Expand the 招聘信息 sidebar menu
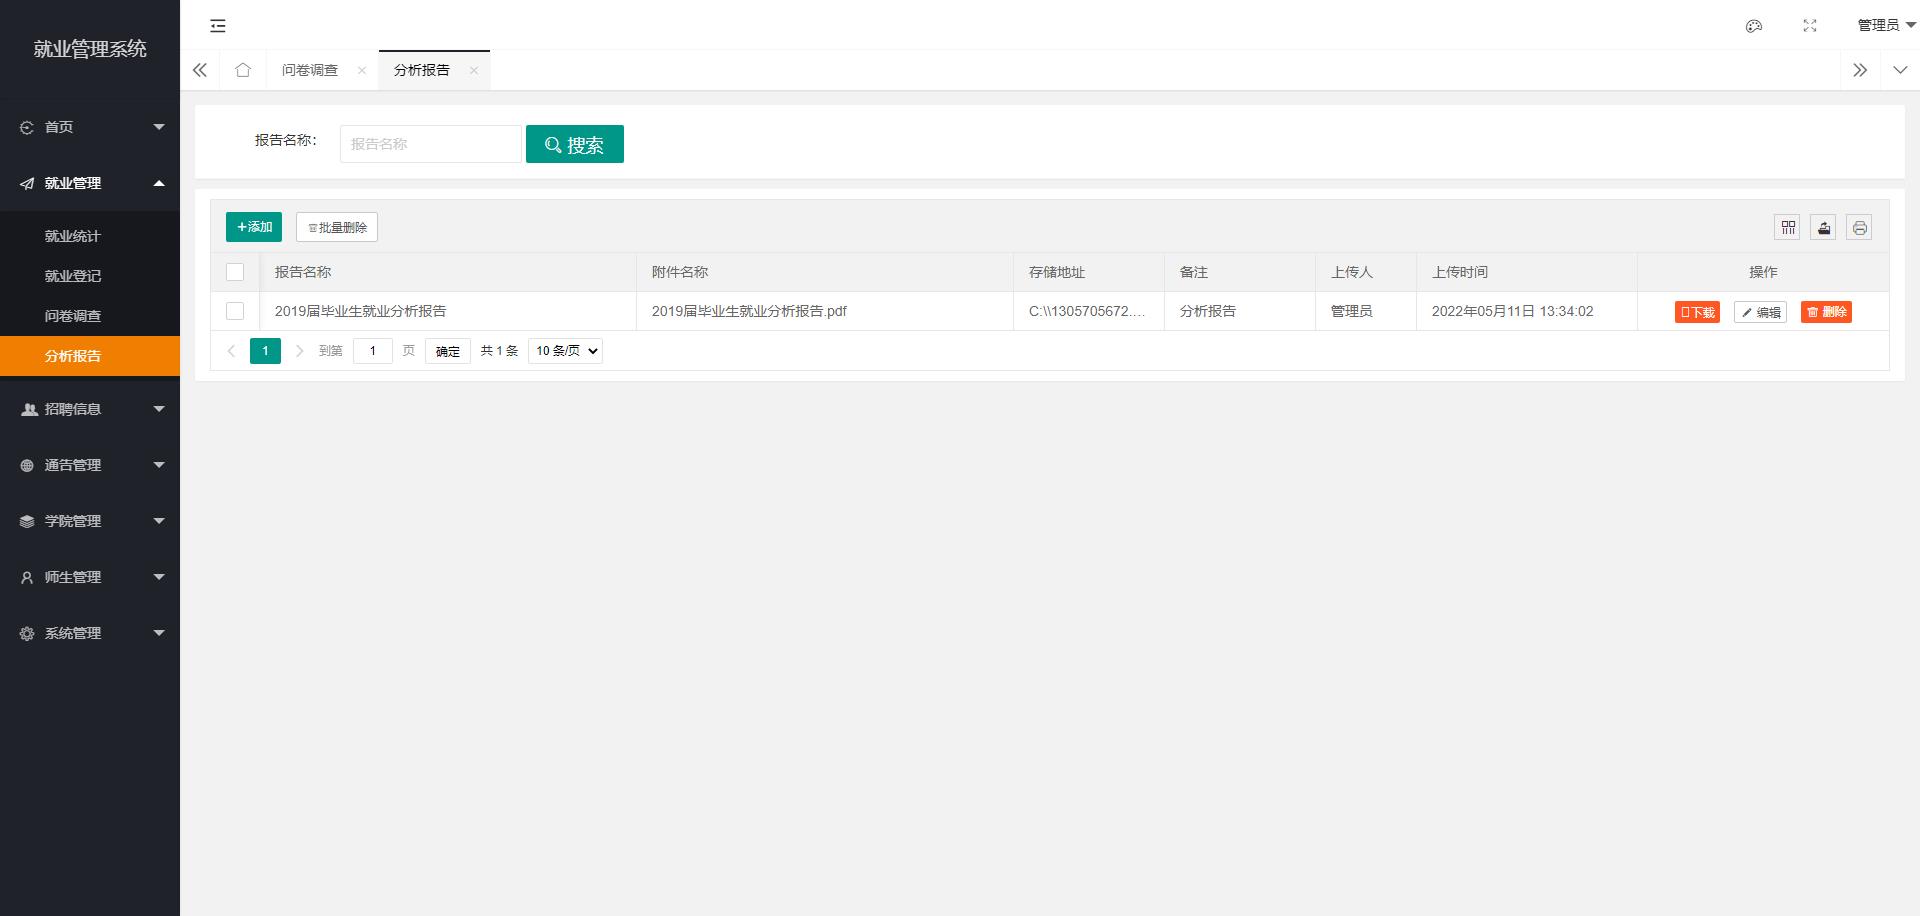This screenshot has height=916, width=1920. click(90, 409)
